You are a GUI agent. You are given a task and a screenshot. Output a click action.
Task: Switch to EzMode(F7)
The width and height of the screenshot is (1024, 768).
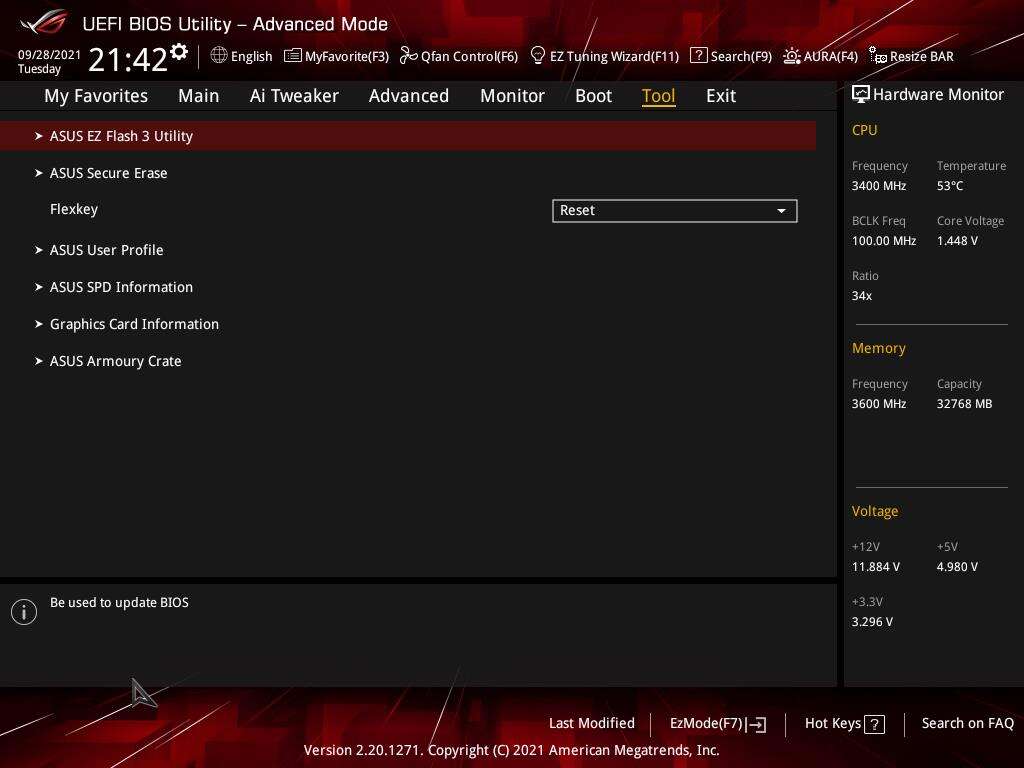coord(717,723)
